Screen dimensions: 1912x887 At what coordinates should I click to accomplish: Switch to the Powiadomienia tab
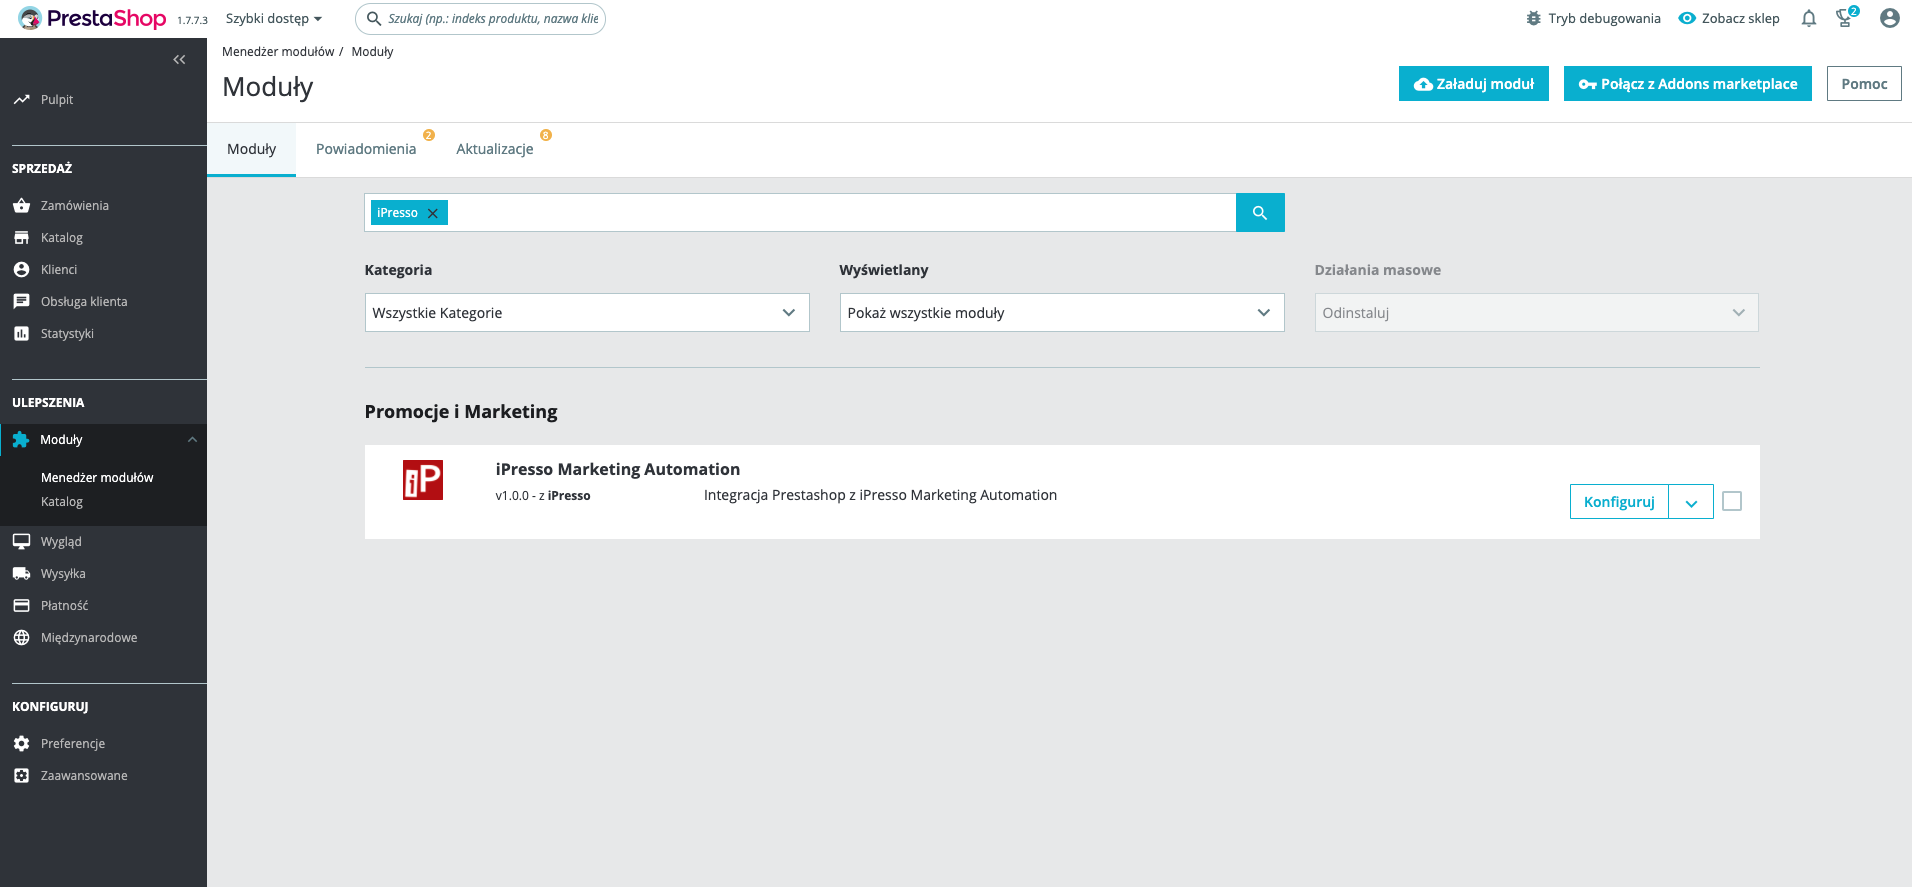tap(366, 149)
